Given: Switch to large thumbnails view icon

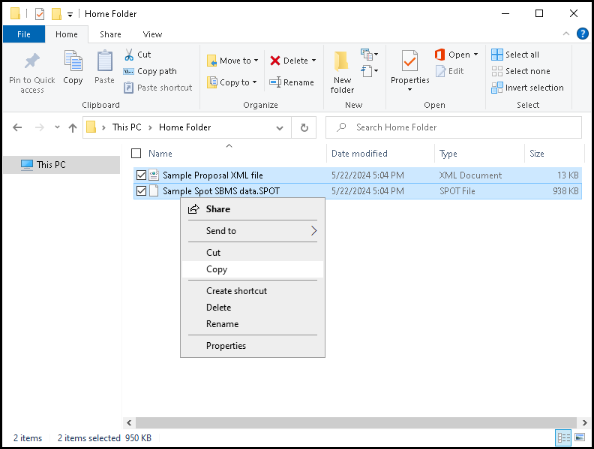Looking at the screenshot, I should pos(580,438).
